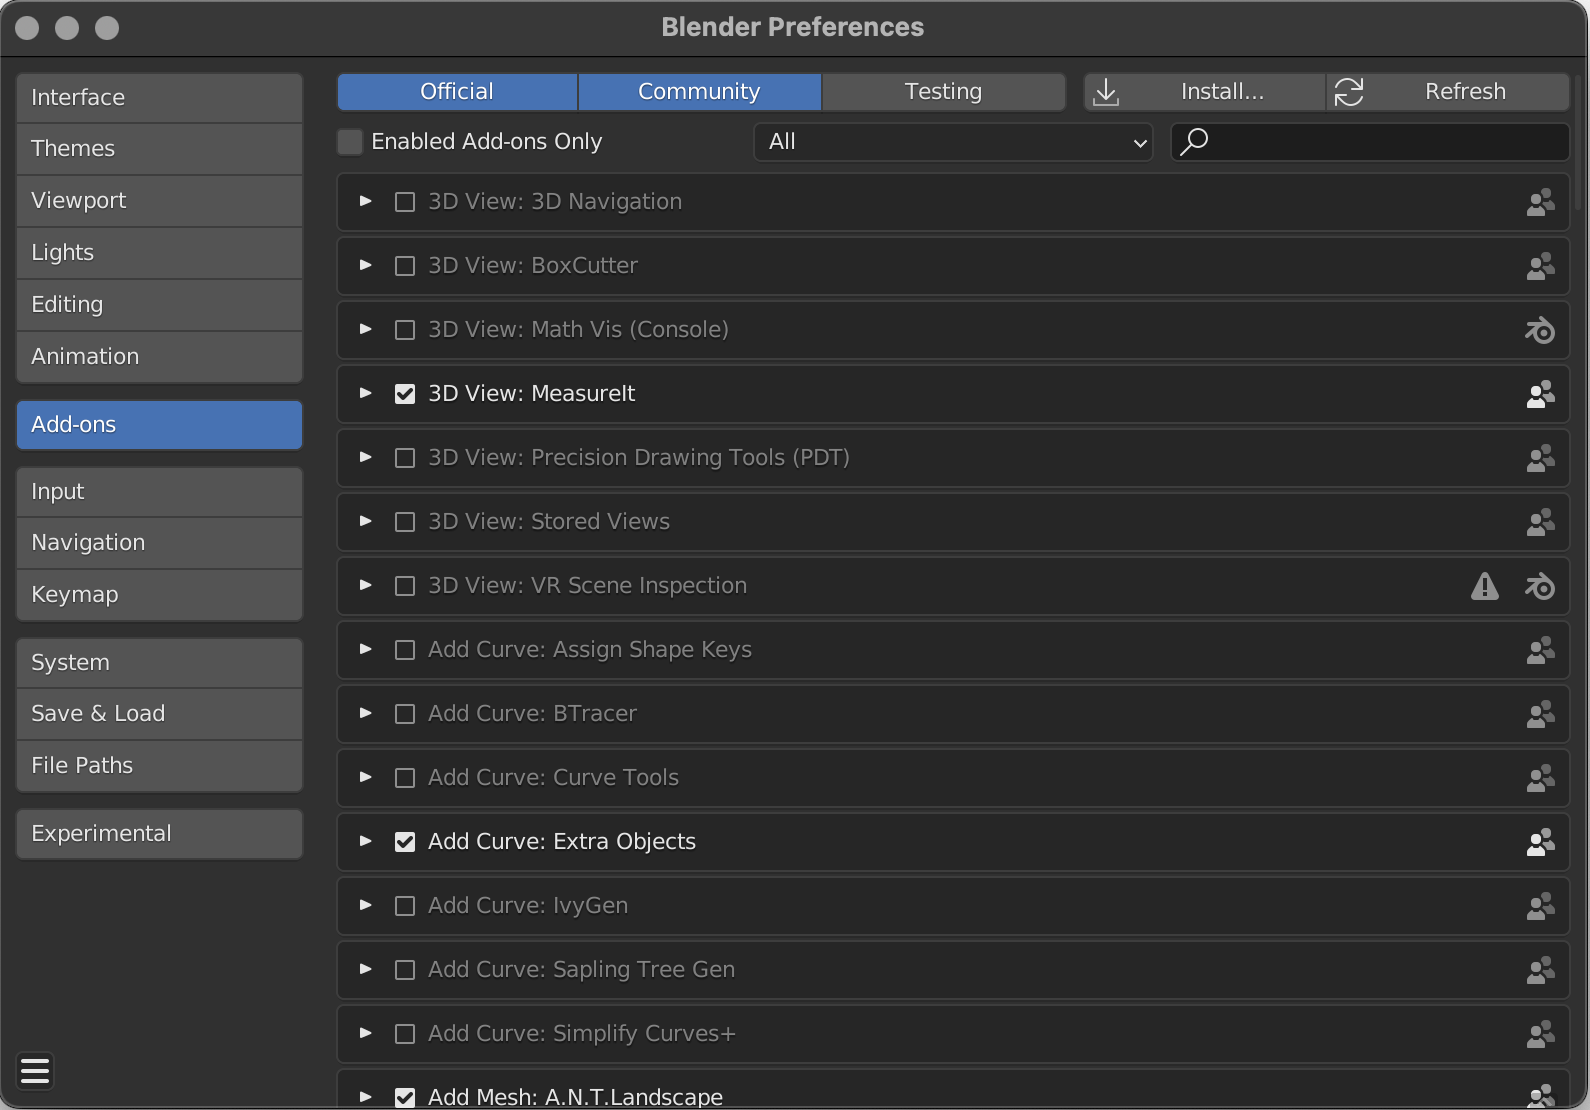
Task: Click the Install download arrow icon
Action: 1106,92
